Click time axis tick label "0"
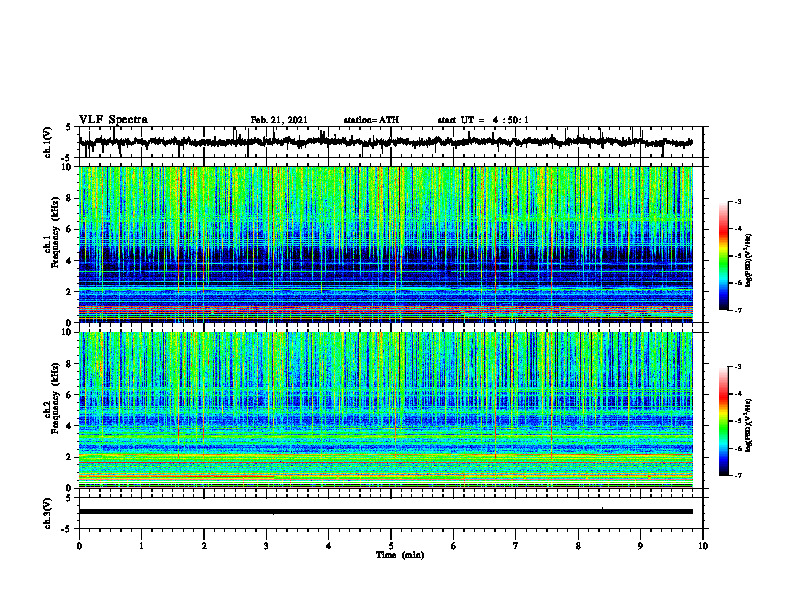This screenshot has height=612, width=792. click(x=79, y=546)
